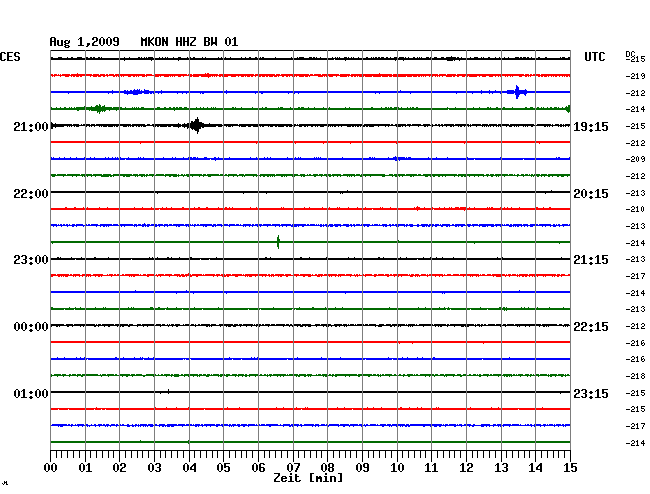Click minute tick label 15 on the axis
This screenshot has height=494, width=650.
point(570,467)
